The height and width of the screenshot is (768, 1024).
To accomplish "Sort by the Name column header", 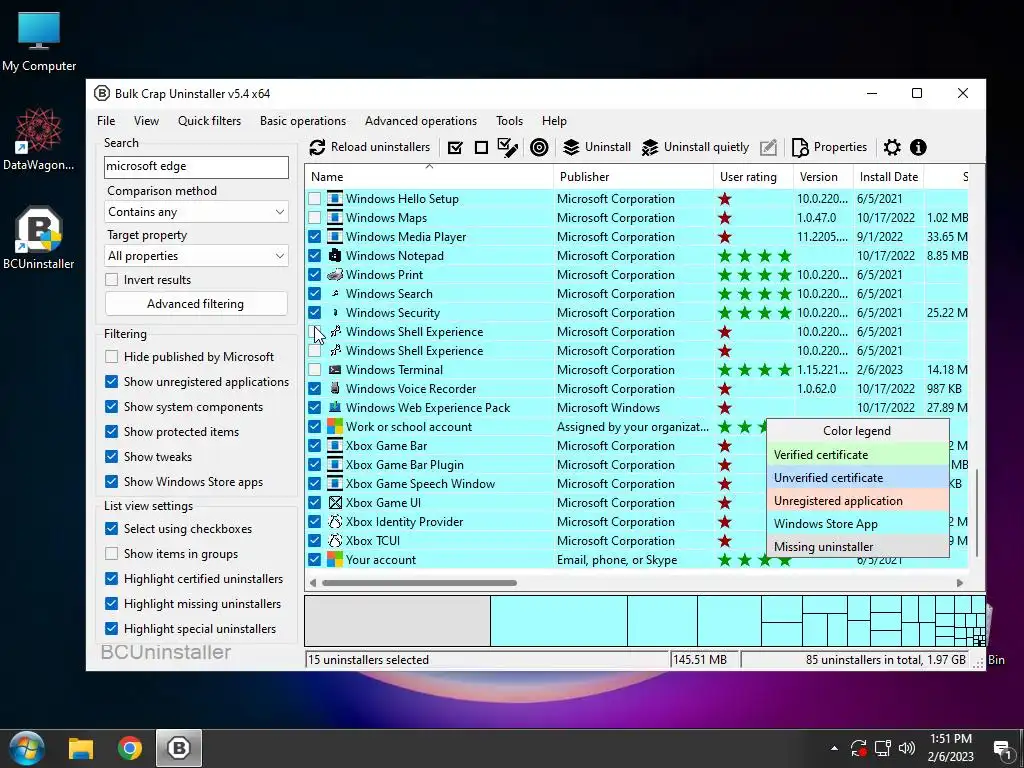I will (x=429, y=176).
